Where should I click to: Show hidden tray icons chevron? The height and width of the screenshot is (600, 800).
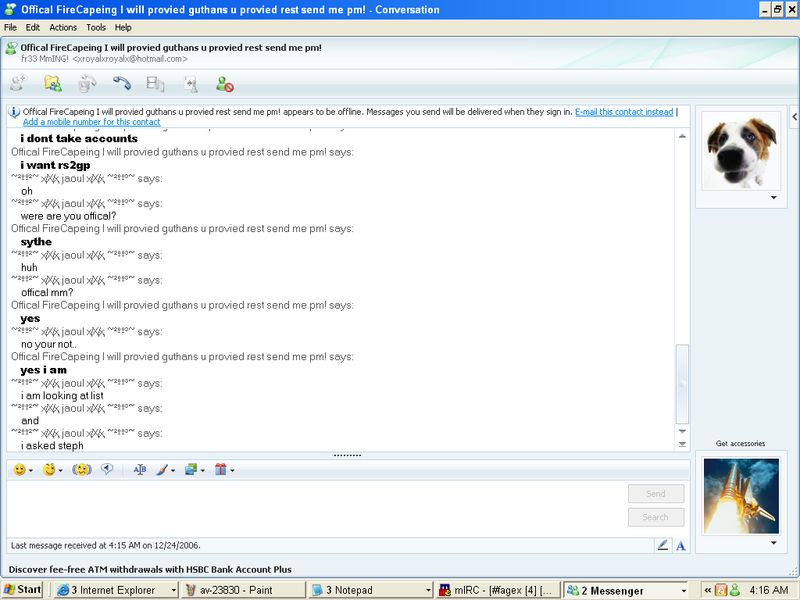coord(708,590)
